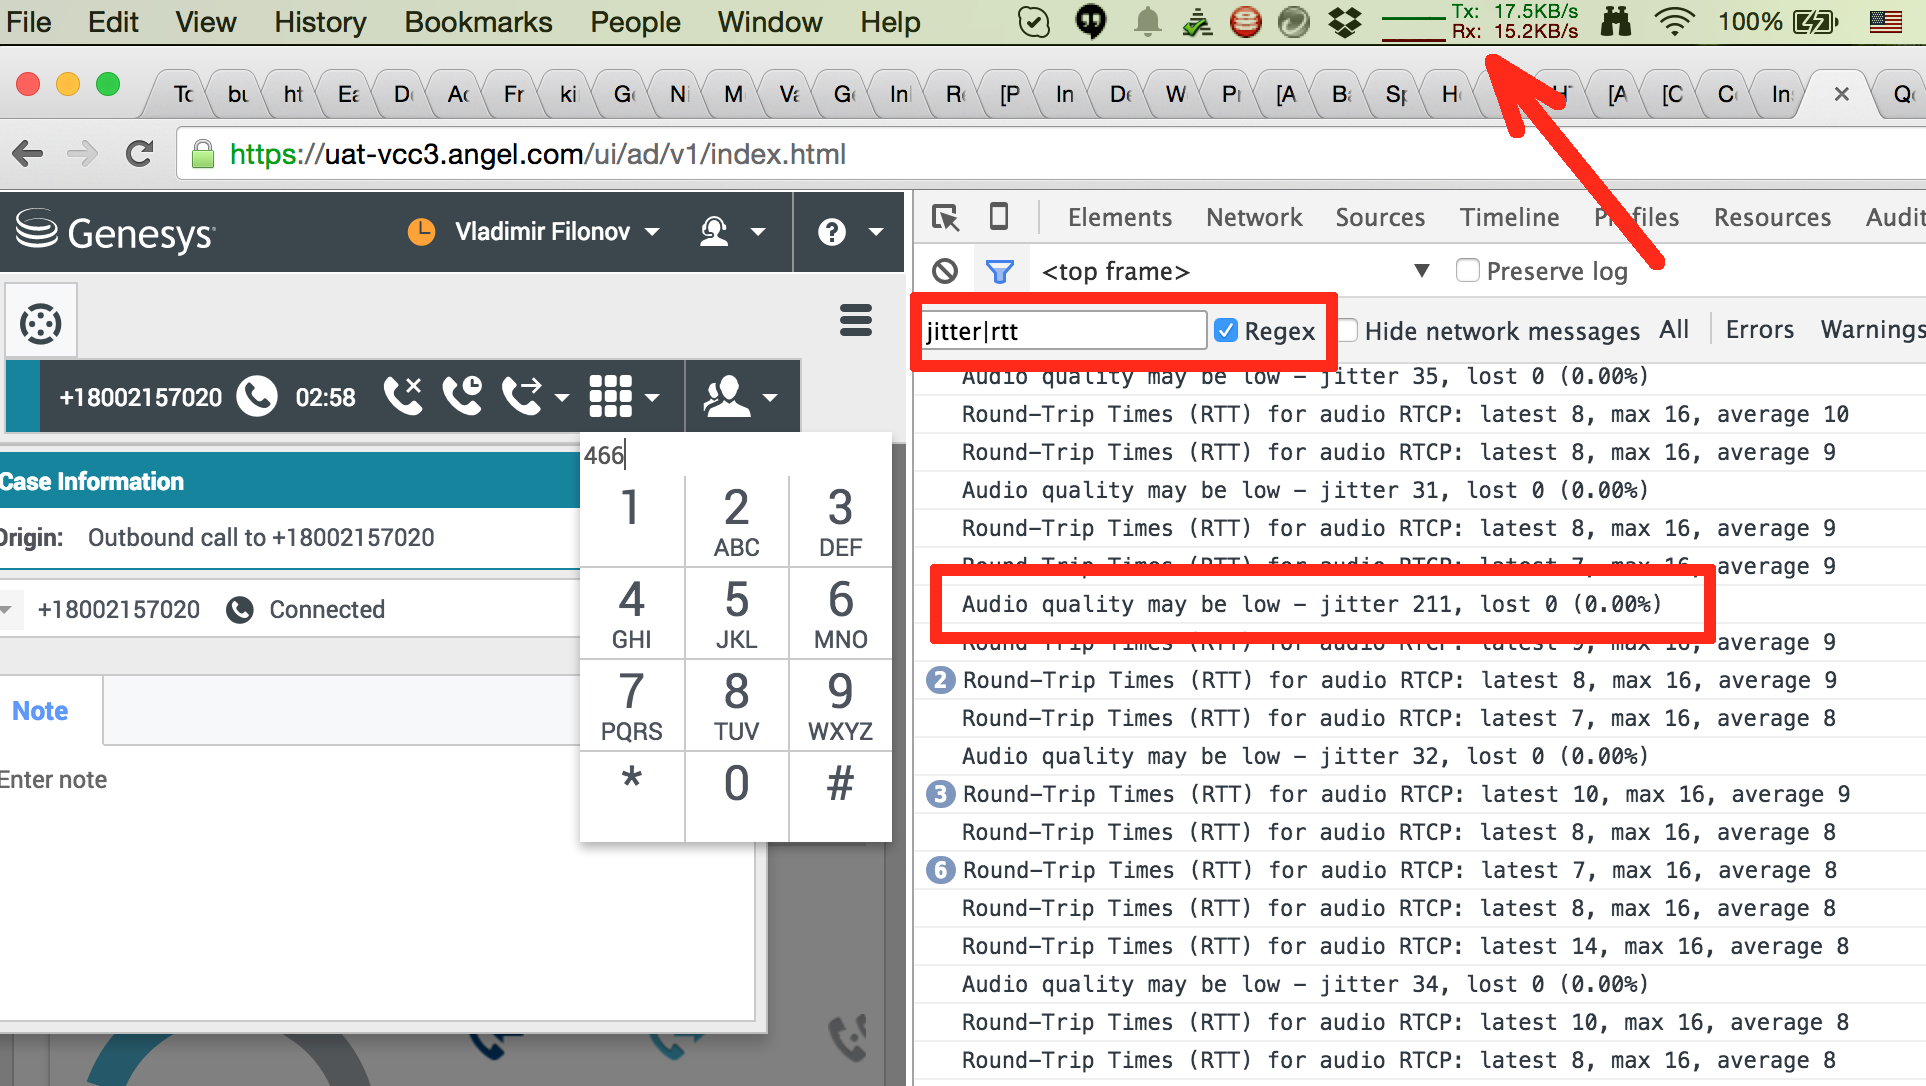Check Hide network messages
This screenshot has width=1926, height=1086.
tap(1348, 331)
